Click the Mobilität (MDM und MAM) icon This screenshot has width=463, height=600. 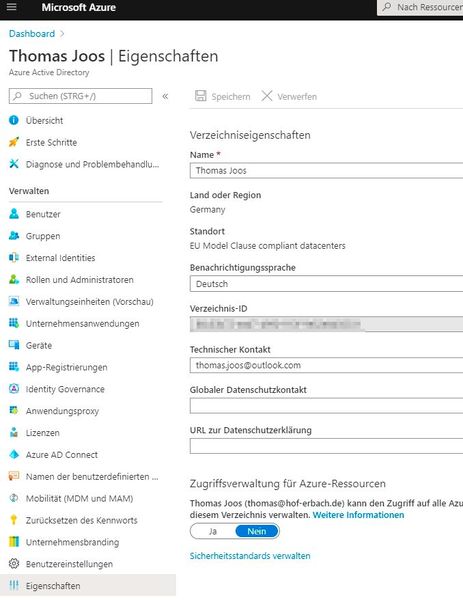[14, 498]
